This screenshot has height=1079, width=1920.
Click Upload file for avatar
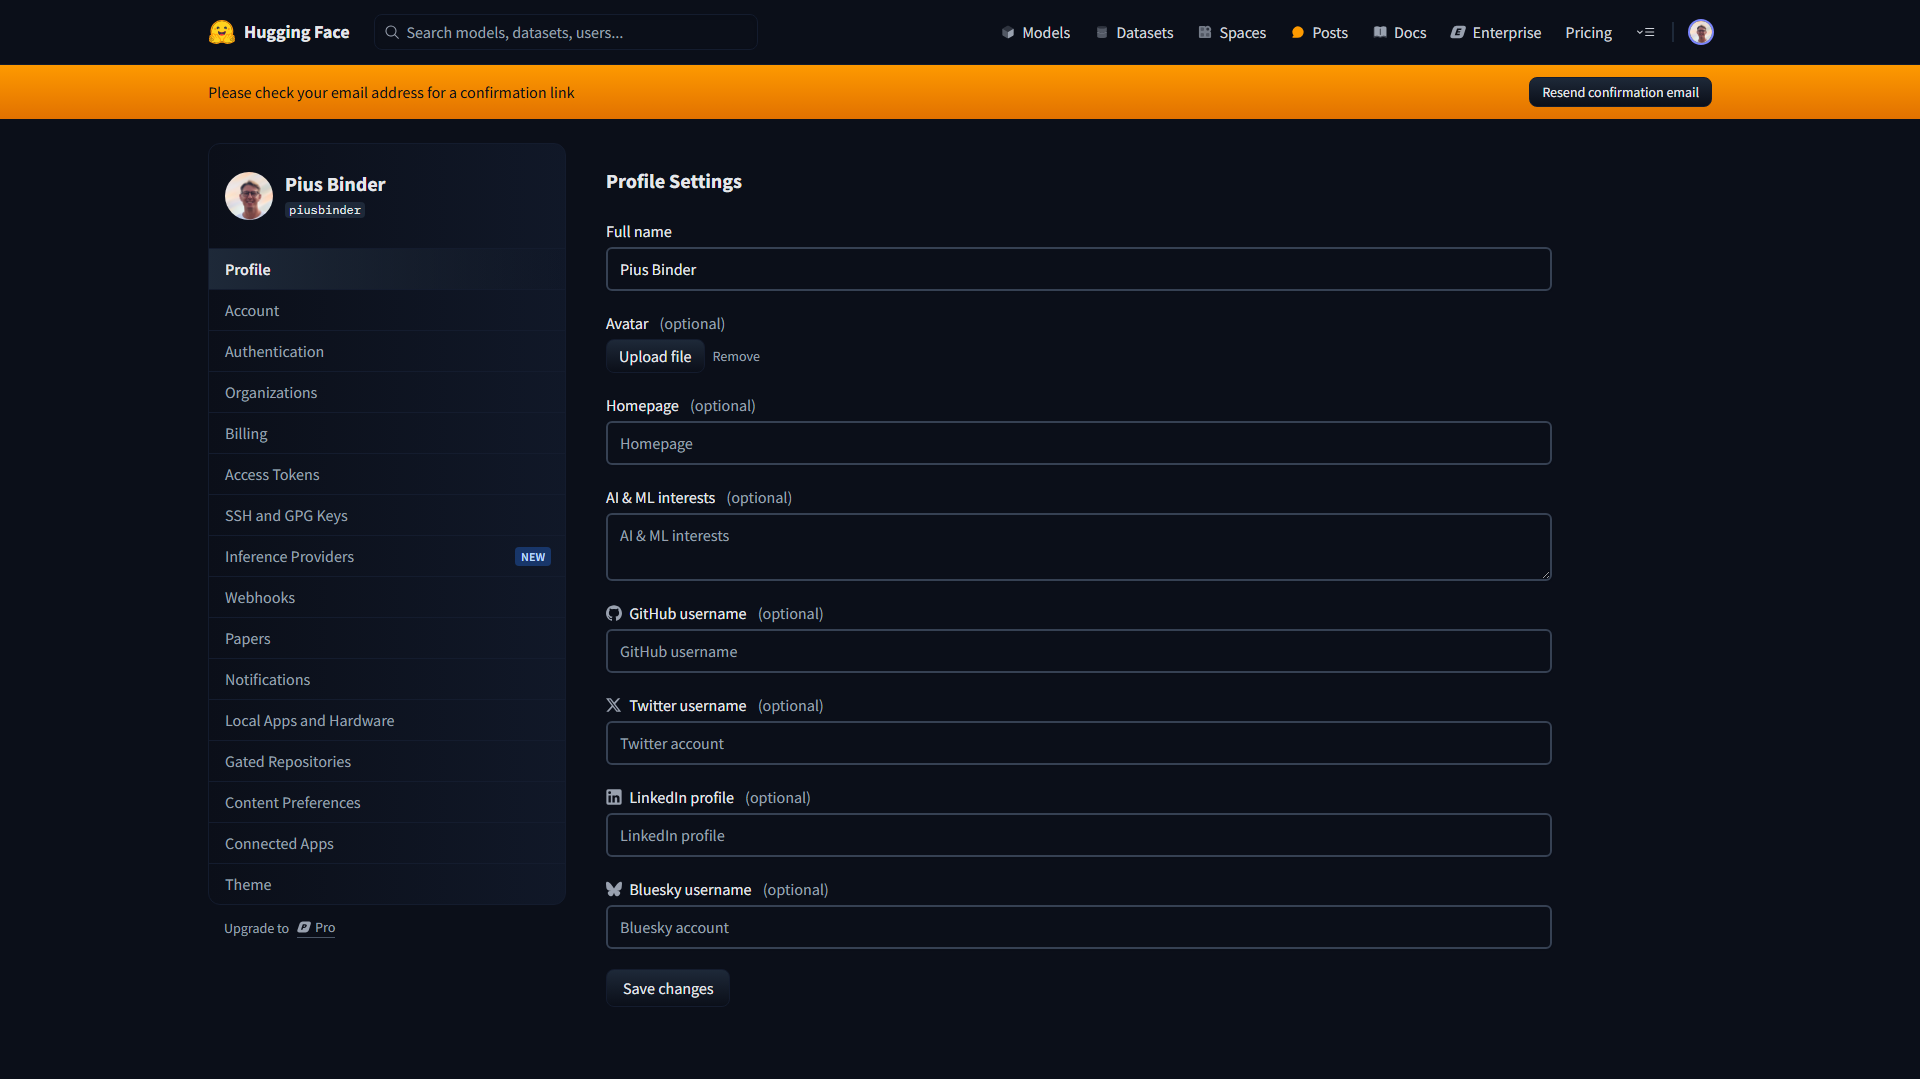click(x=654, y=357)
